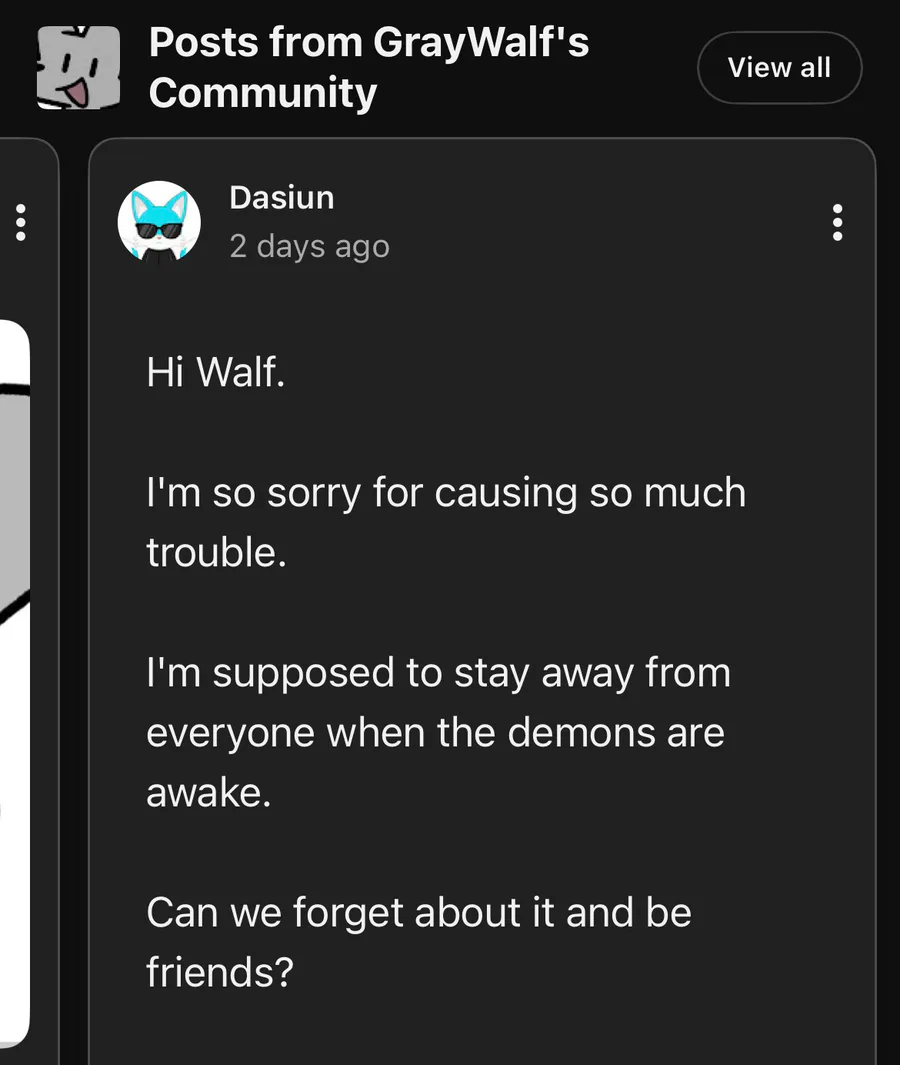Click GrayWalf's community channel avatar

click(78, 67)
